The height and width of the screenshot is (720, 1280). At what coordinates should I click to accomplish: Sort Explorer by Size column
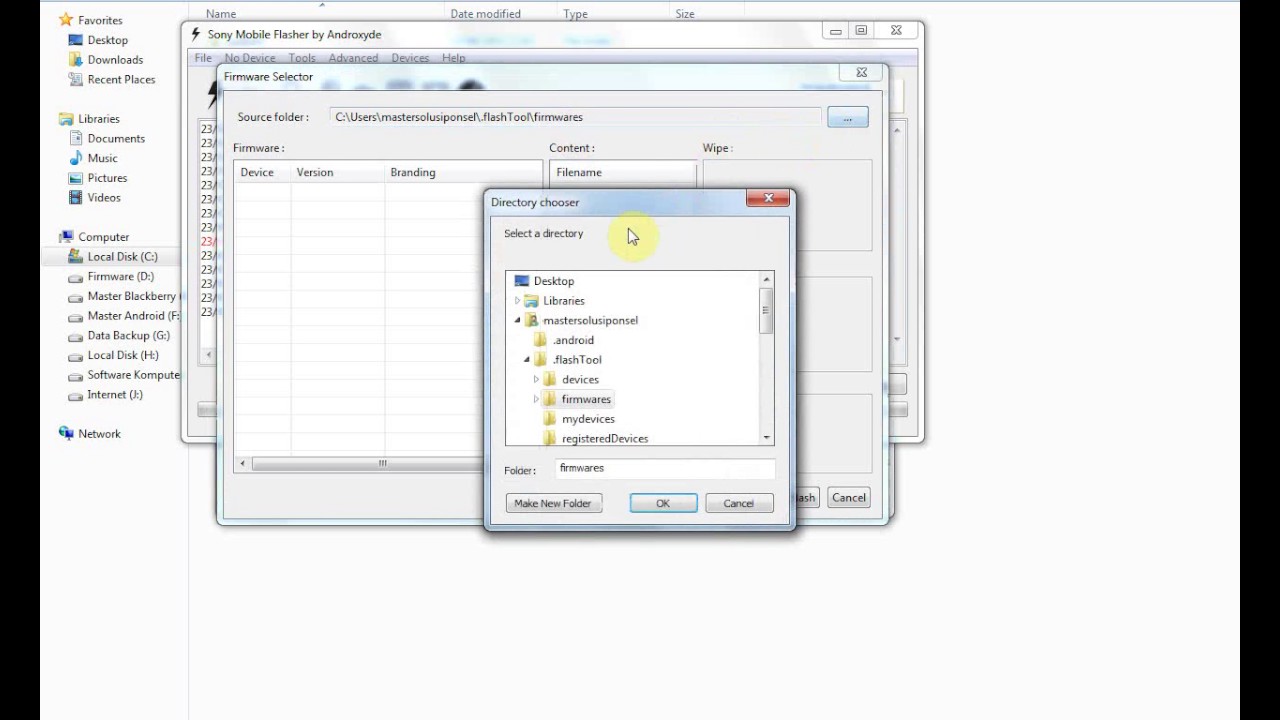pyautogui.click(x=685, y=14)
